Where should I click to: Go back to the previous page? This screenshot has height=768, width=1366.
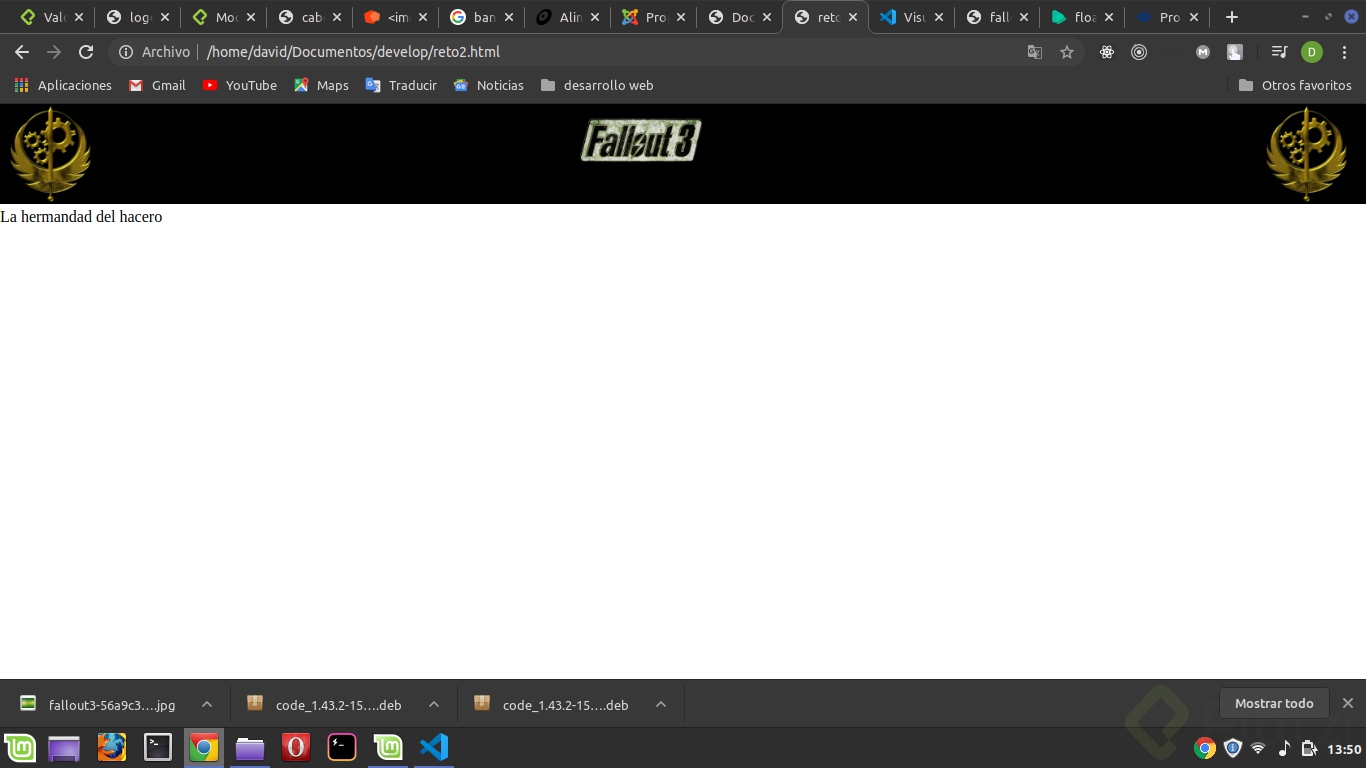coord(22,52)
